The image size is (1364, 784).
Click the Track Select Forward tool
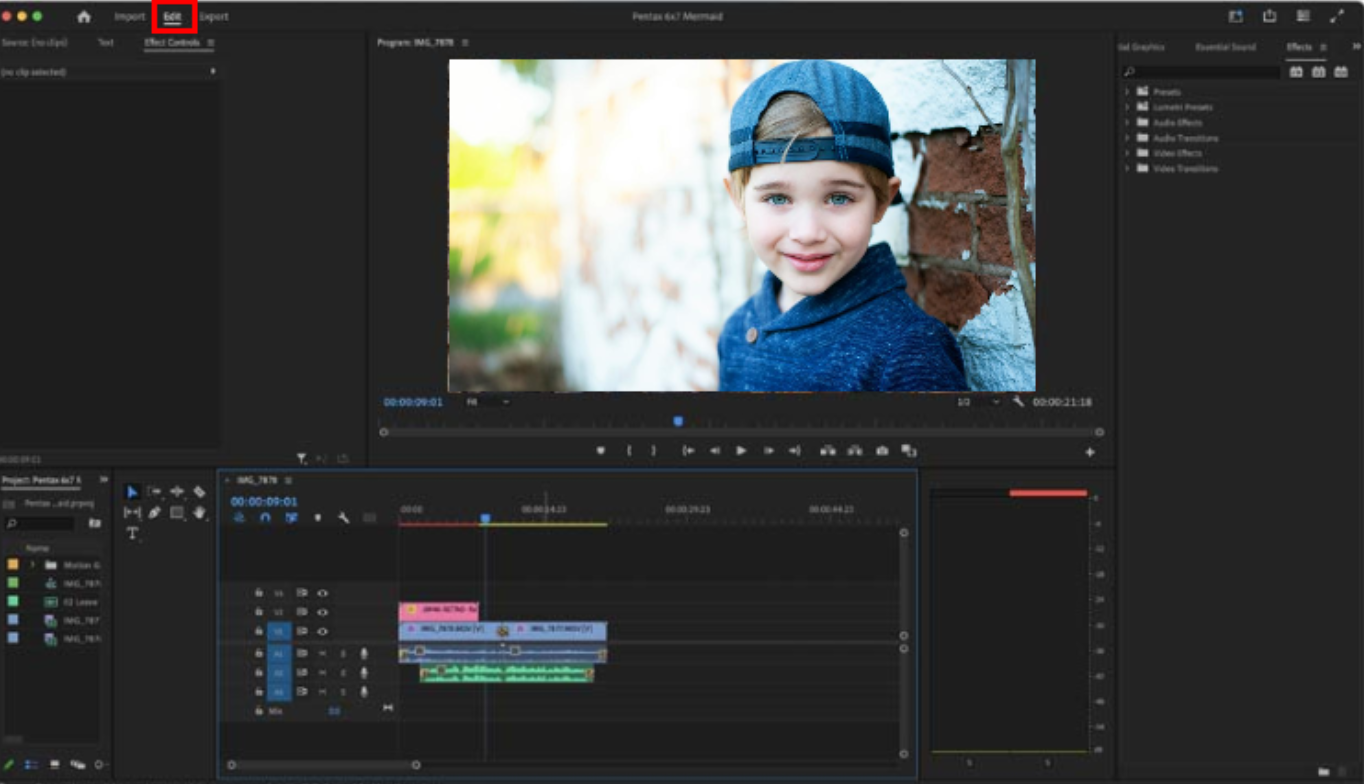click(156, 492)
